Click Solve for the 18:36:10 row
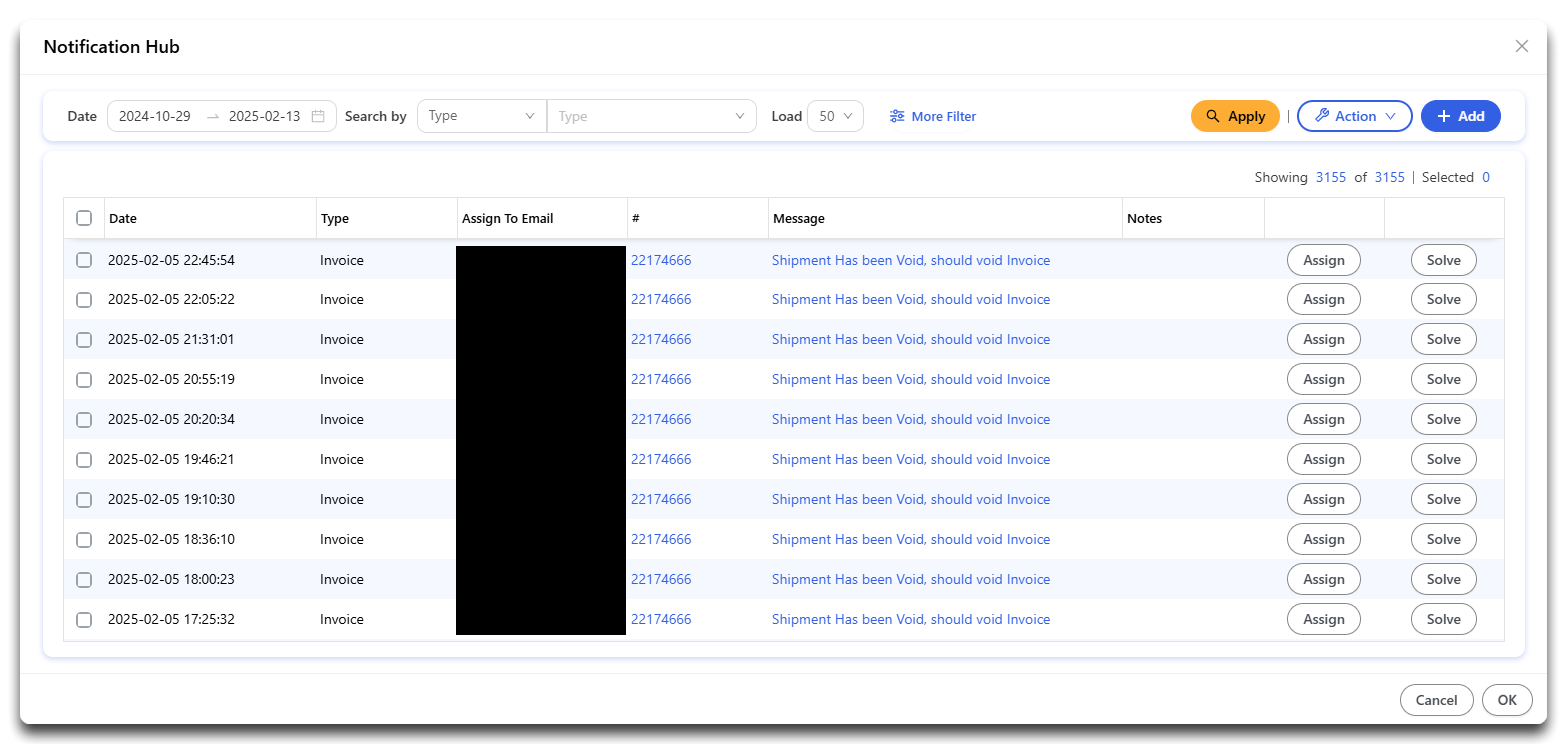Screen dimensions: 1567x744 tap(1444, 539)
